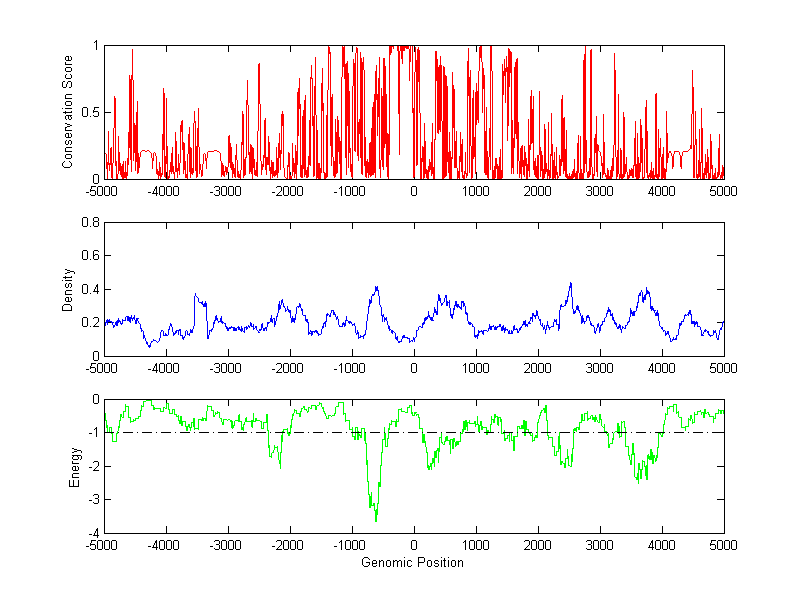Select the 0.8 tick label on Density axis
The image size is (800, 599).
click(90, 223)
